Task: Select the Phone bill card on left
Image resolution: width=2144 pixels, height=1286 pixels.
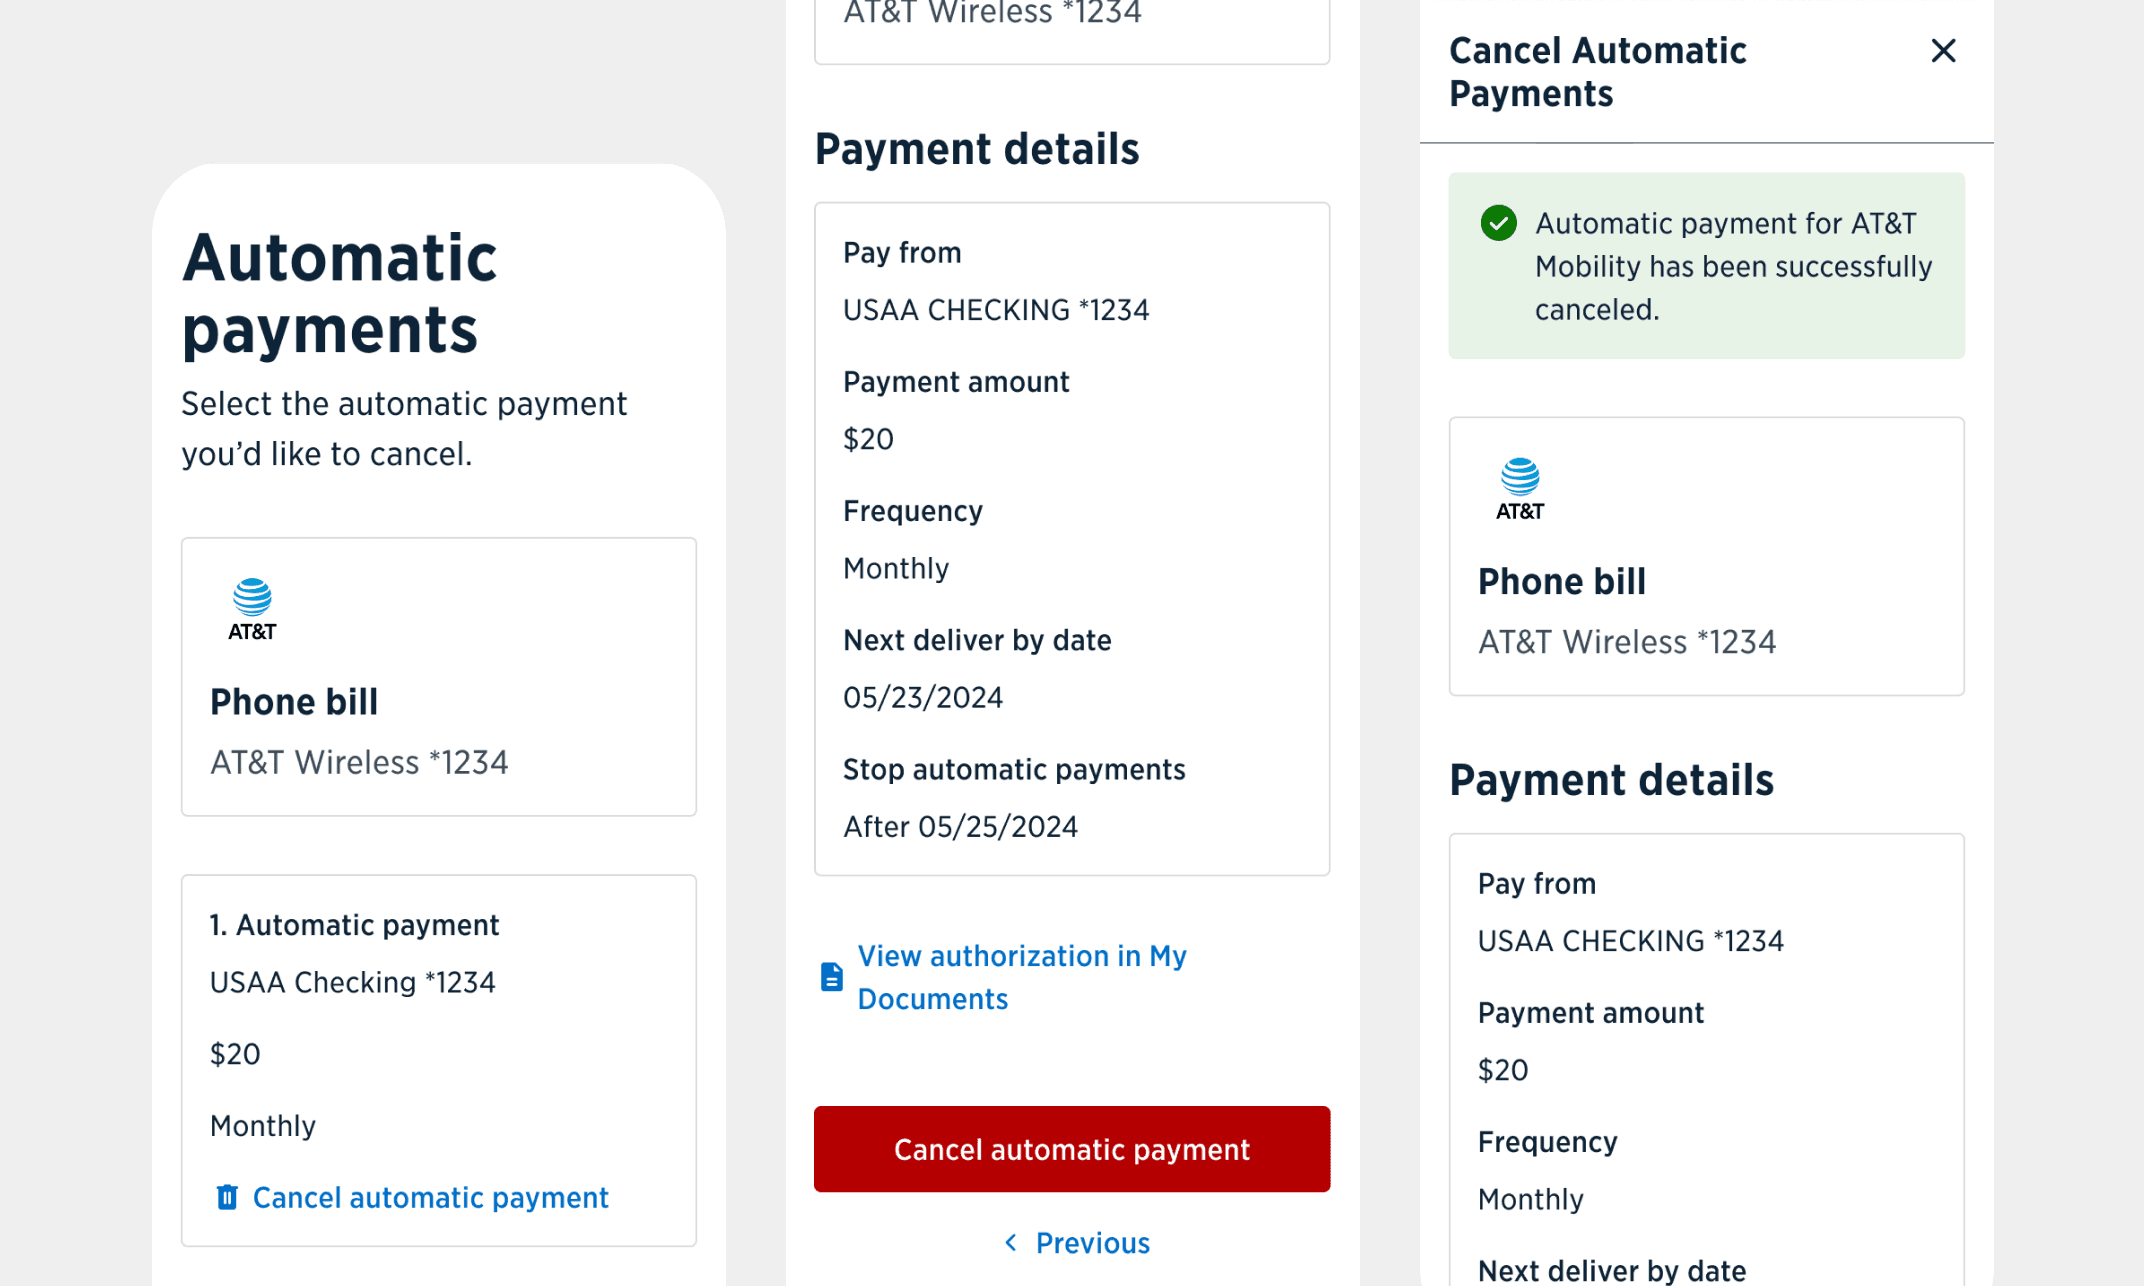Action: [x=439, y=677]
